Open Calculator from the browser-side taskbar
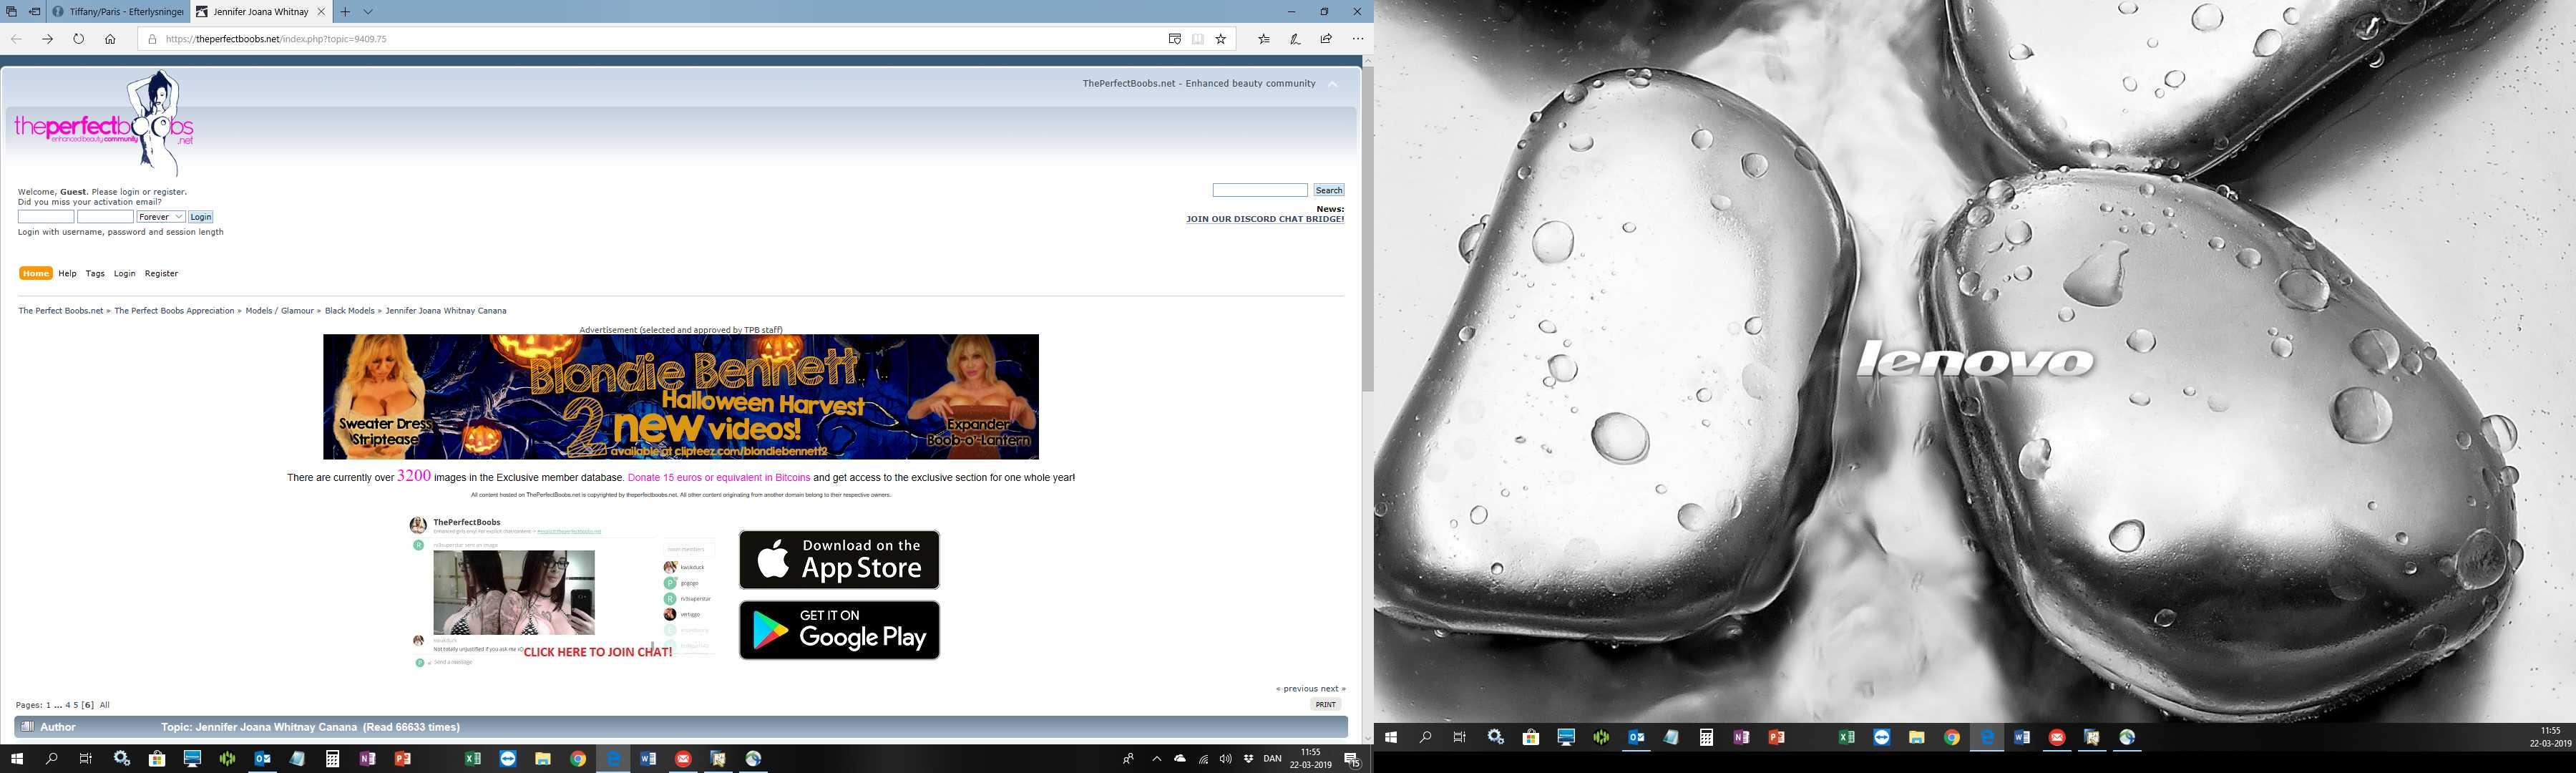Viewport: 2576px width, 773px height. point(332,759)
